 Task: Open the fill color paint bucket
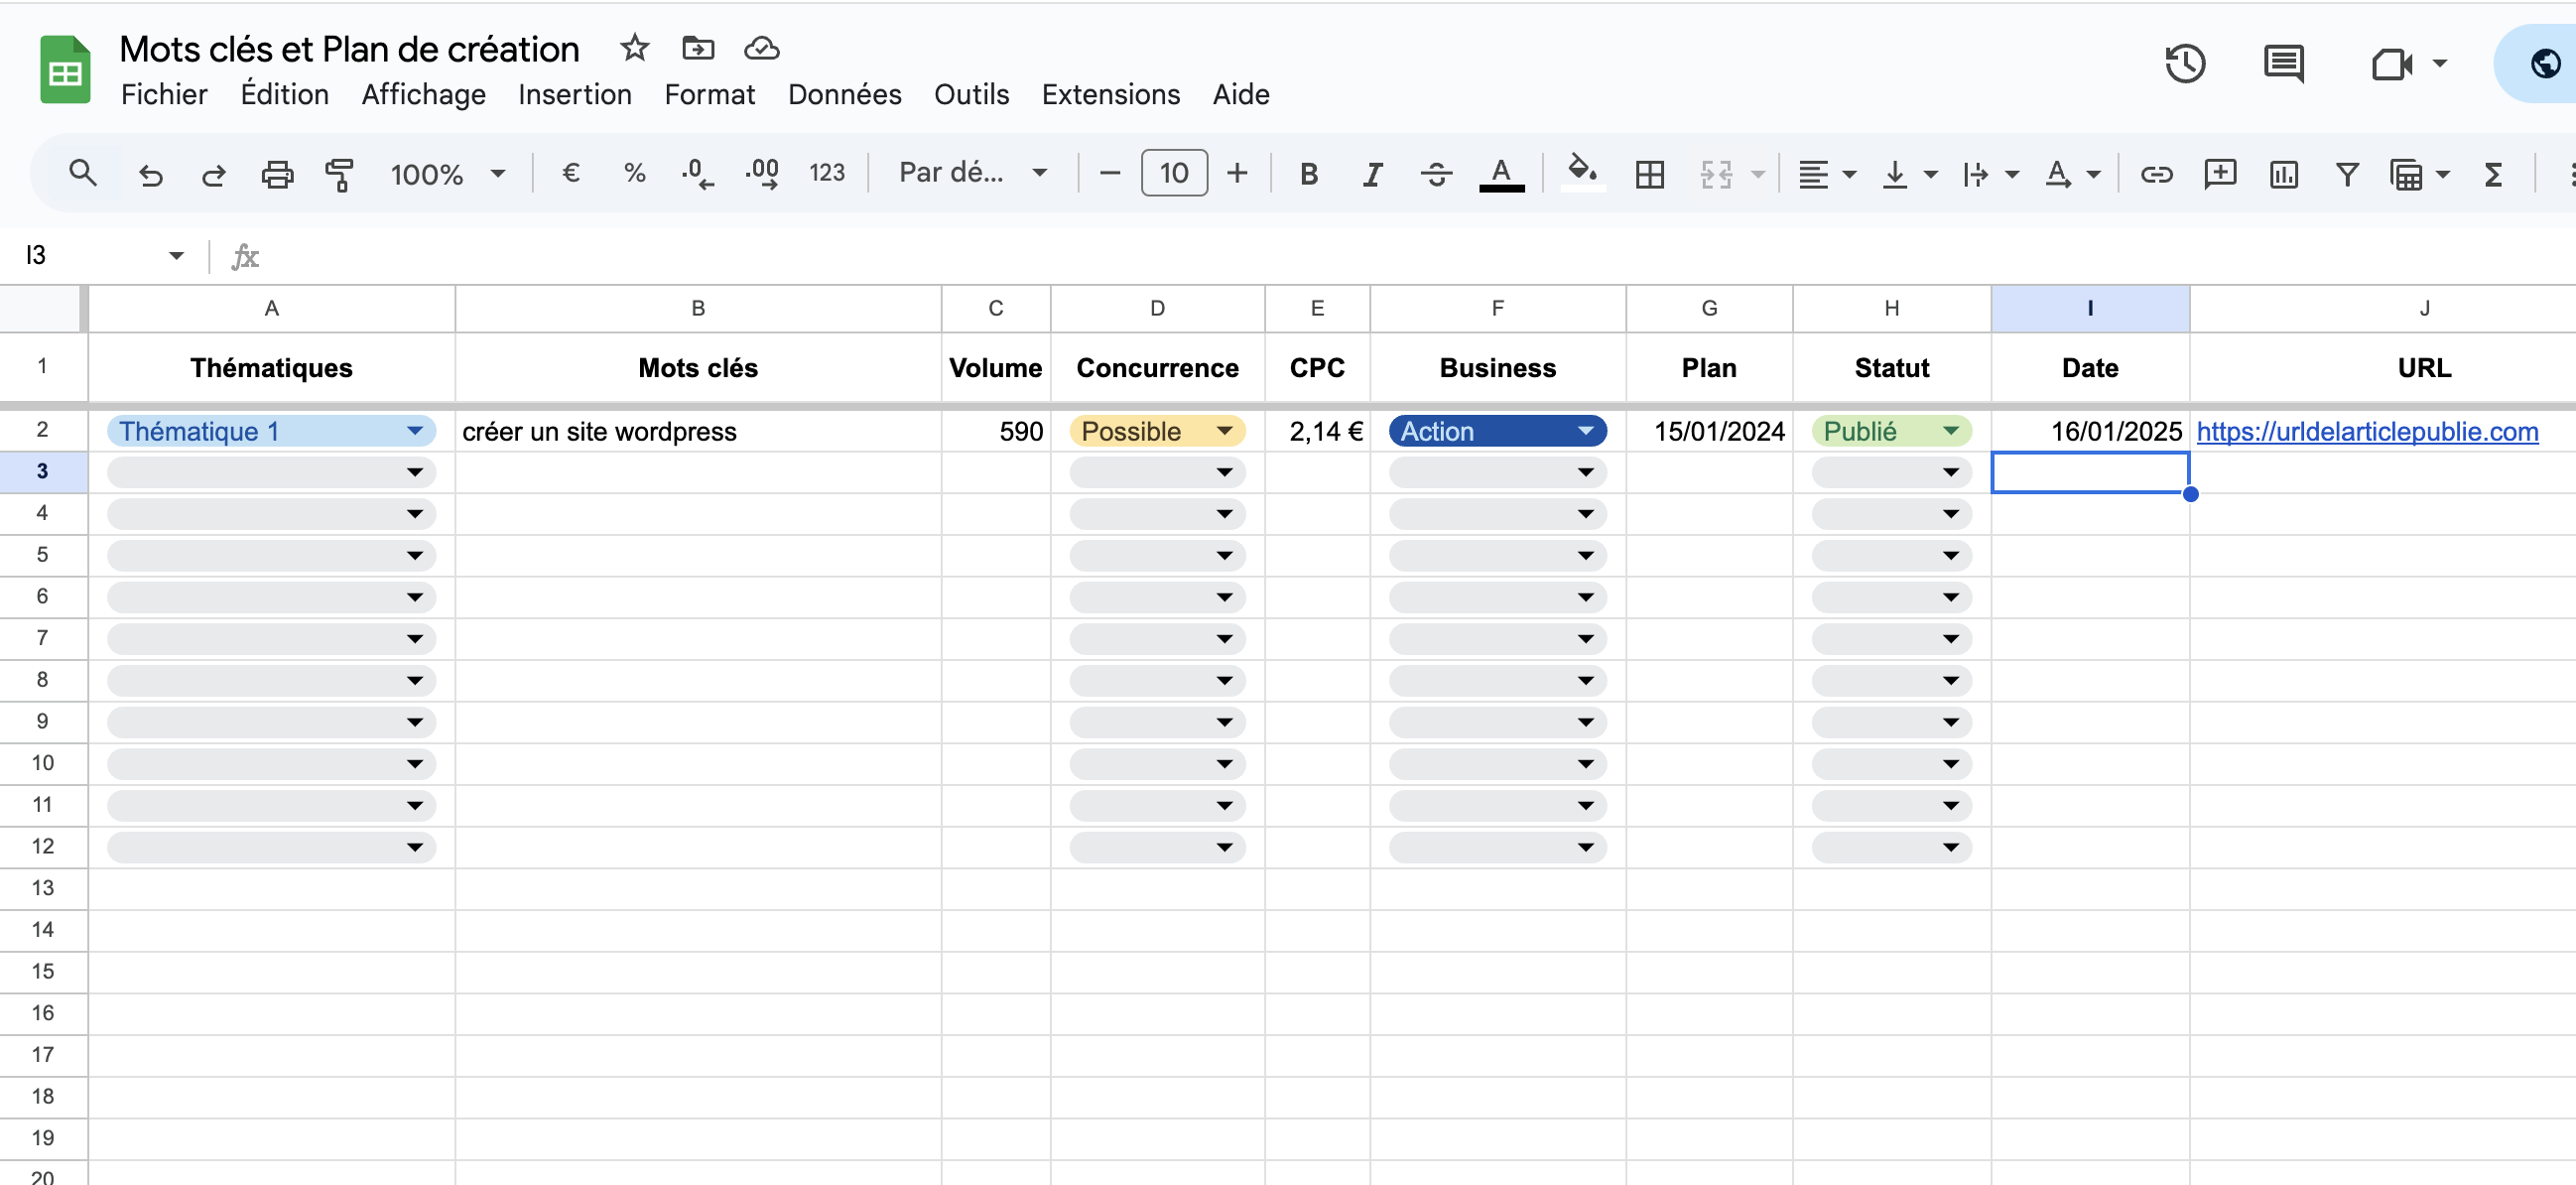click(x=1580, y=172)
